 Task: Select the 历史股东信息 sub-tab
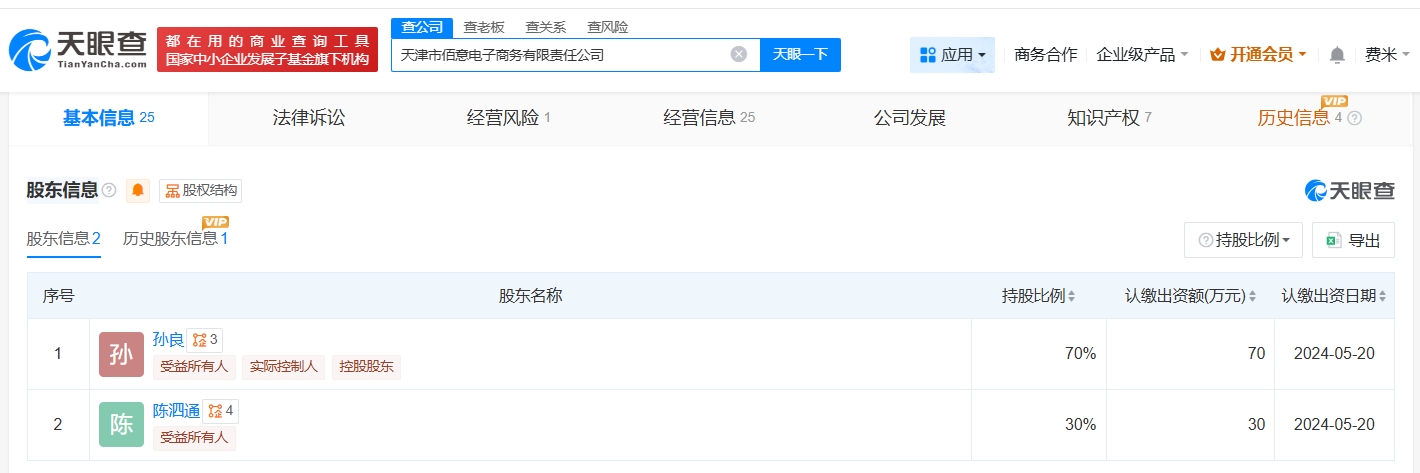176,239
